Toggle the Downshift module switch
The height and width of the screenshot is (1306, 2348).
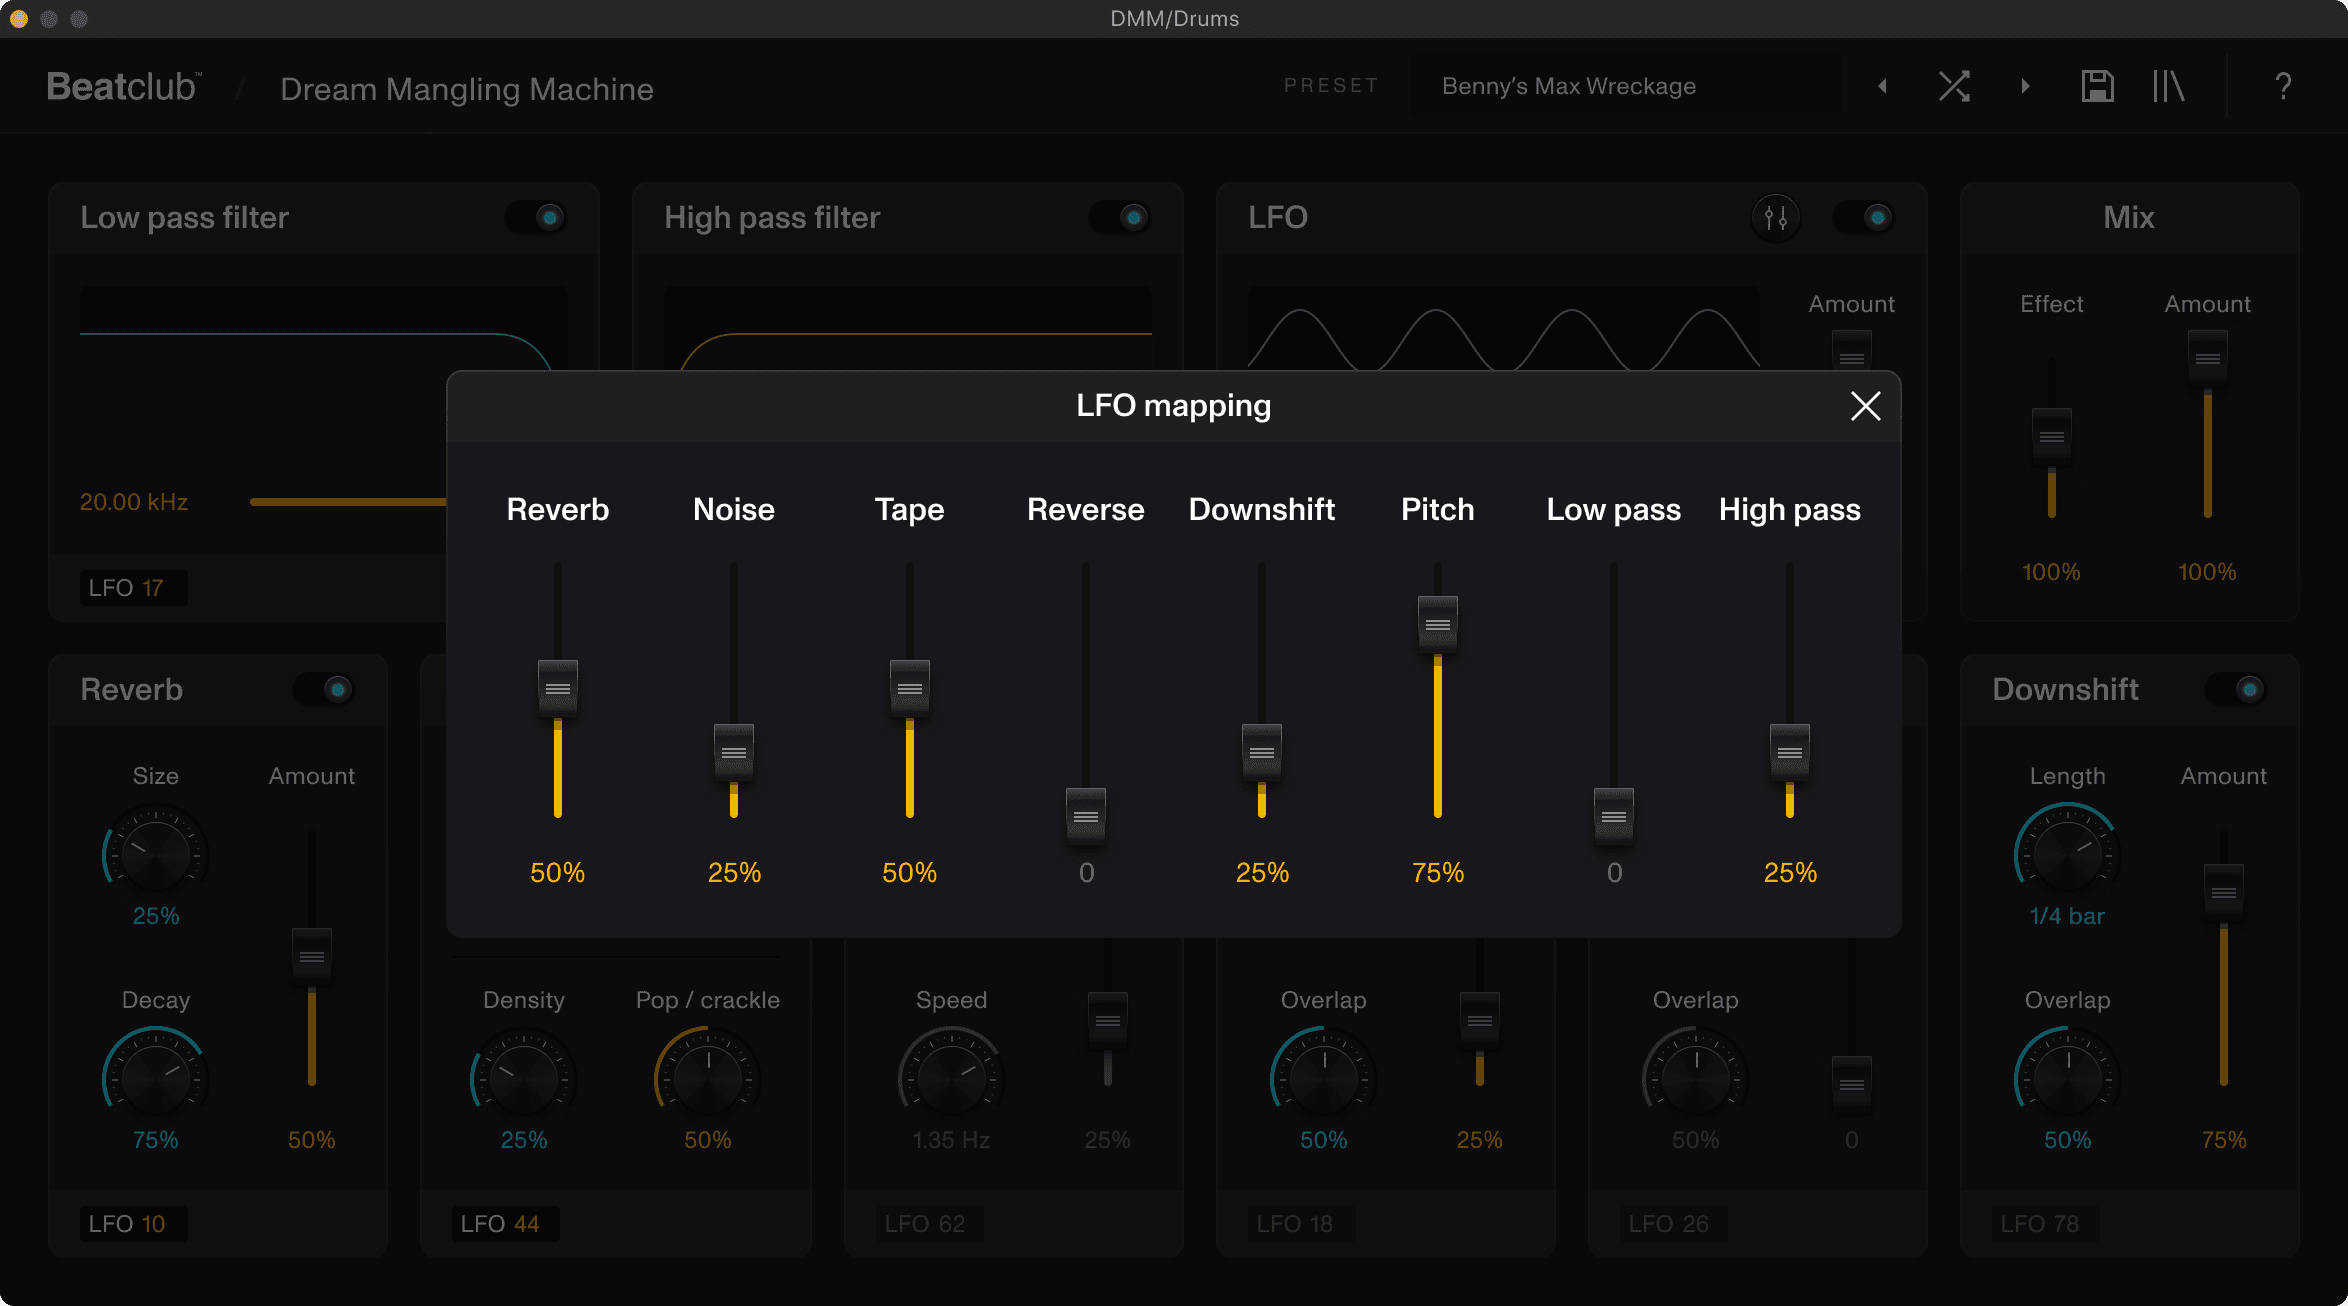click(2238, 689)
